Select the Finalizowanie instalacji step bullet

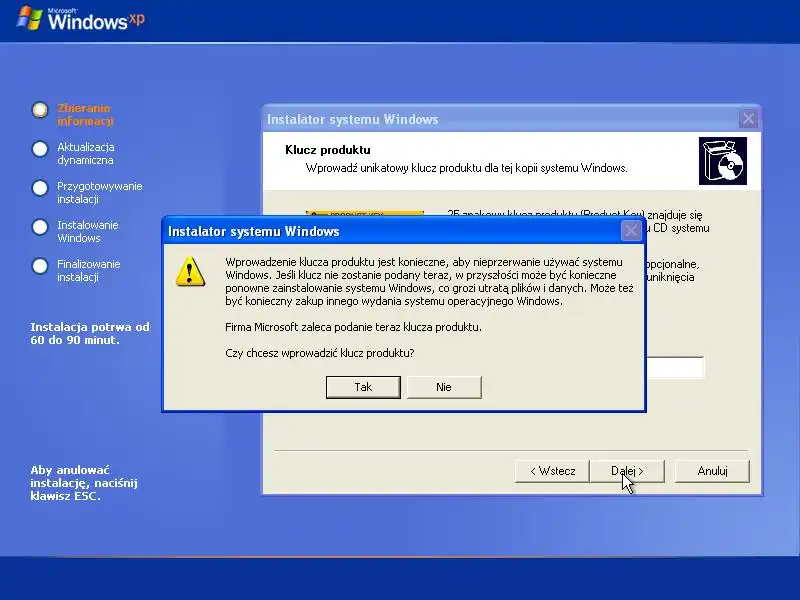40,266
